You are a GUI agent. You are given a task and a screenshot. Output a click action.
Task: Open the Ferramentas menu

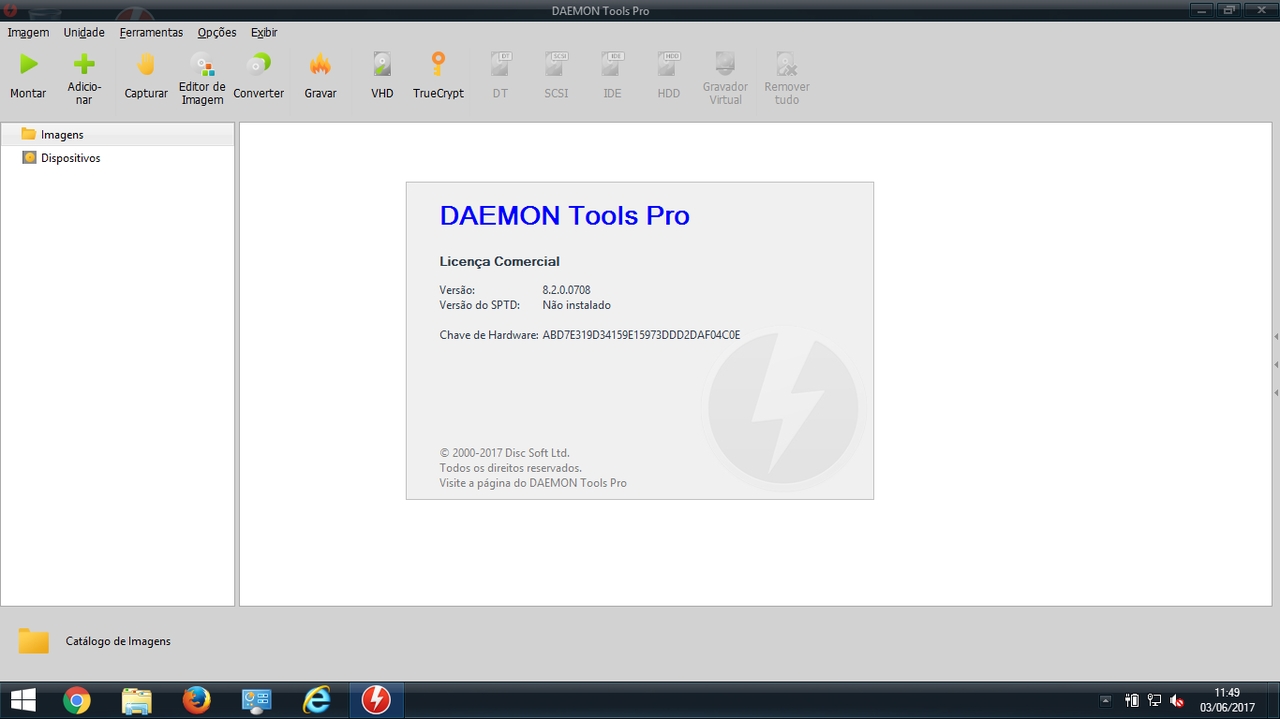pyautogui.click(x=151, y=32)
